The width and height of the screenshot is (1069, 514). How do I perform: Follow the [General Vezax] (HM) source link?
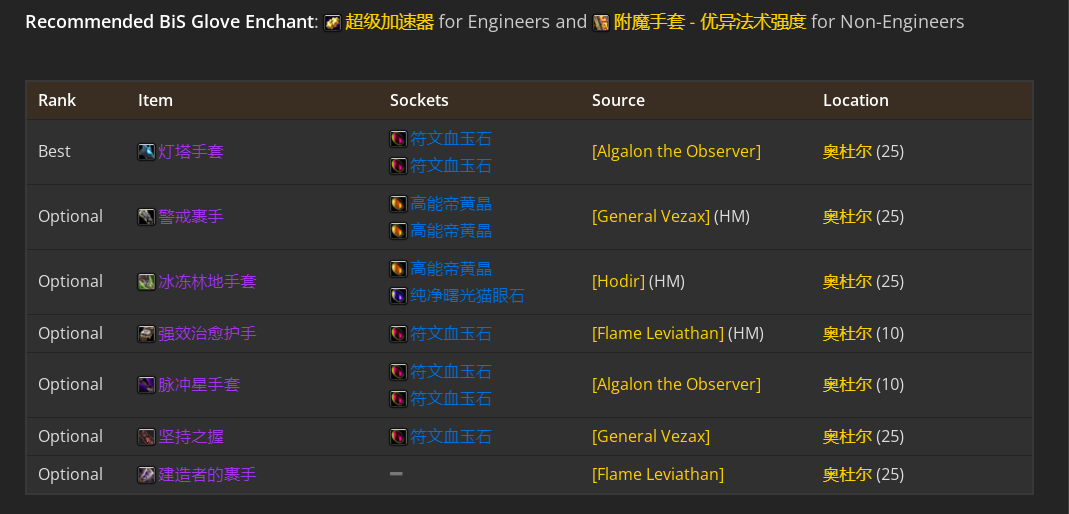pyautogui.click(x=650, y=217)
